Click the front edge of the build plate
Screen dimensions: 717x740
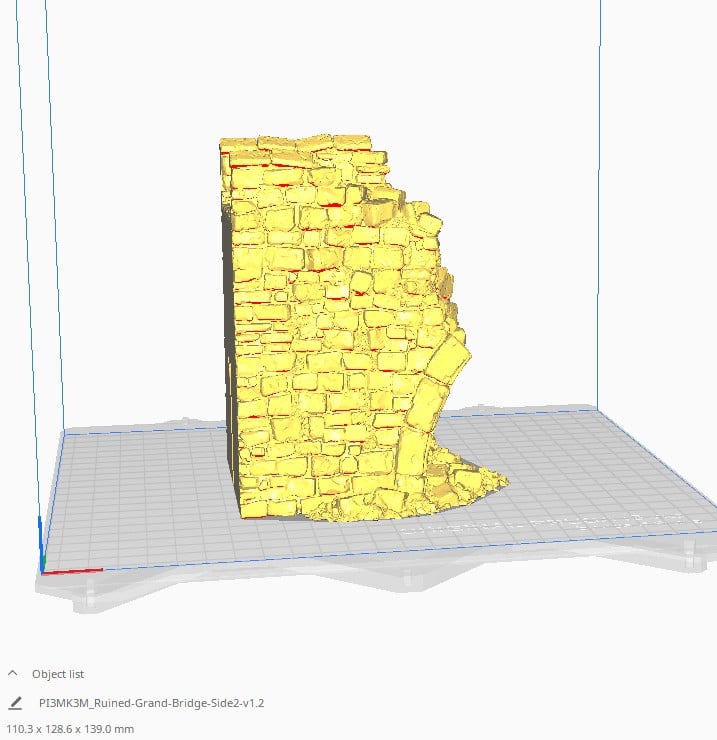(x=380, y=556)
